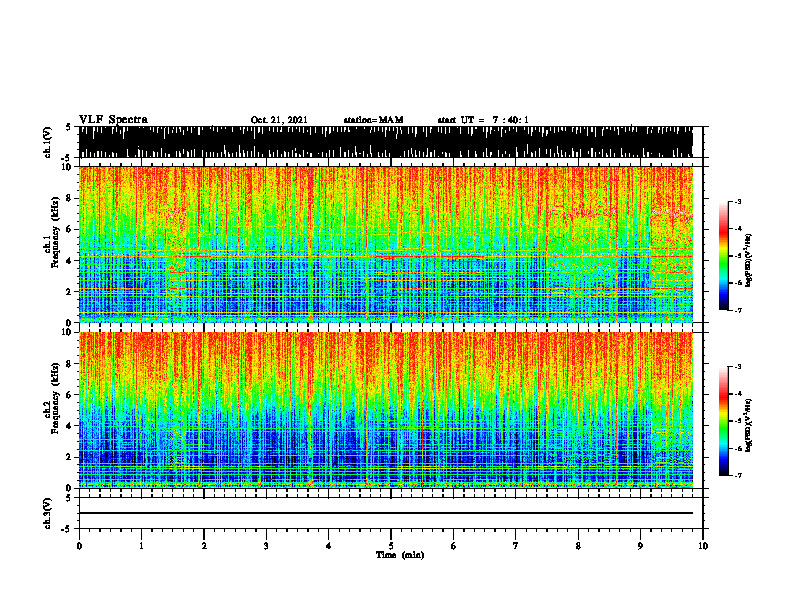Click the "-3" label on ch.1 color bar

tap(738, 201)
